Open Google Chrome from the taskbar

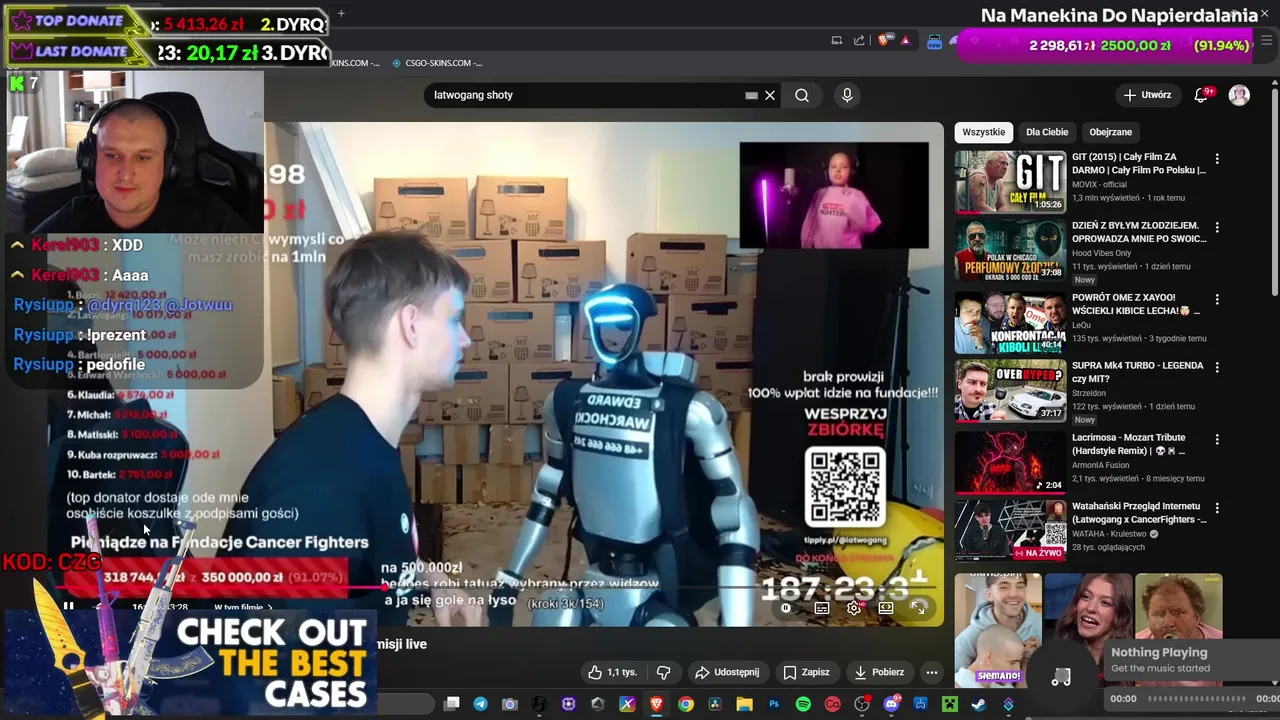click(685, 704)
